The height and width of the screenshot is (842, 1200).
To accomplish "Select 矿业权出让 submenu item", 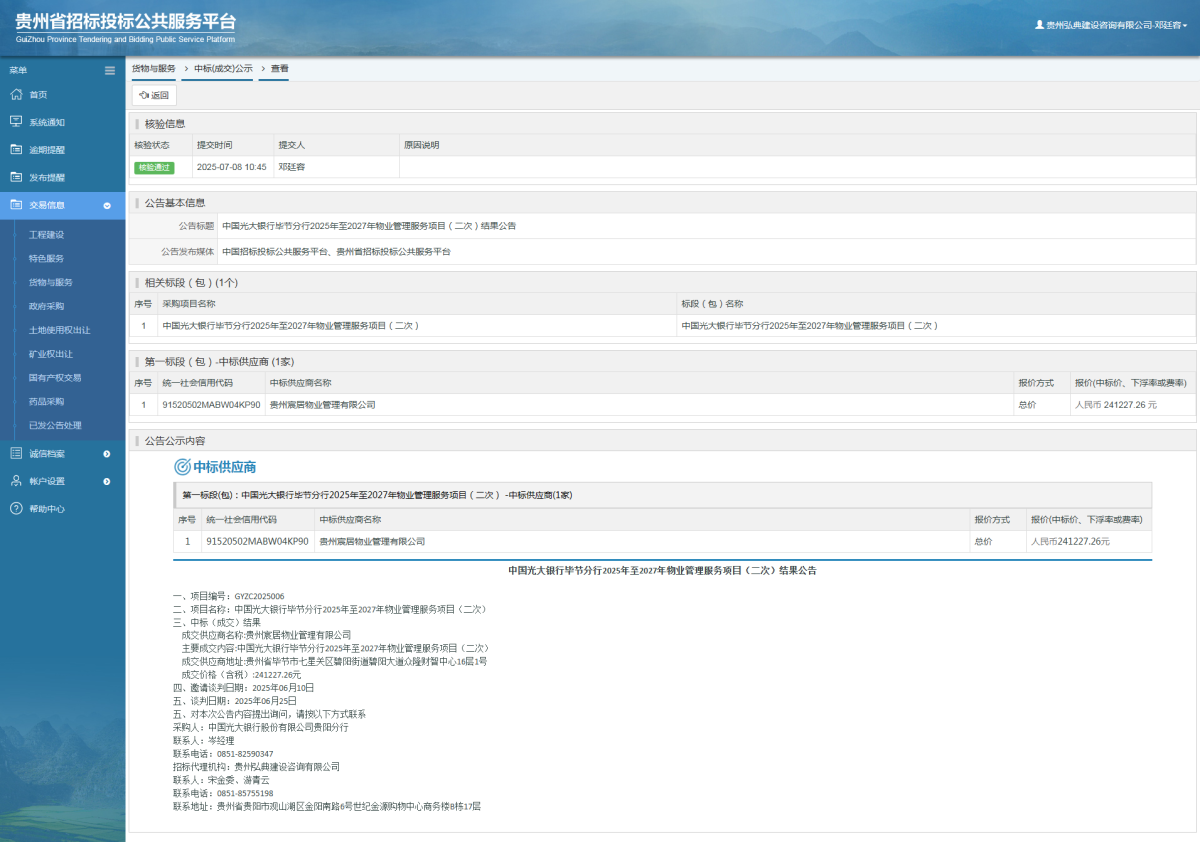I will [x=50, y=354].
